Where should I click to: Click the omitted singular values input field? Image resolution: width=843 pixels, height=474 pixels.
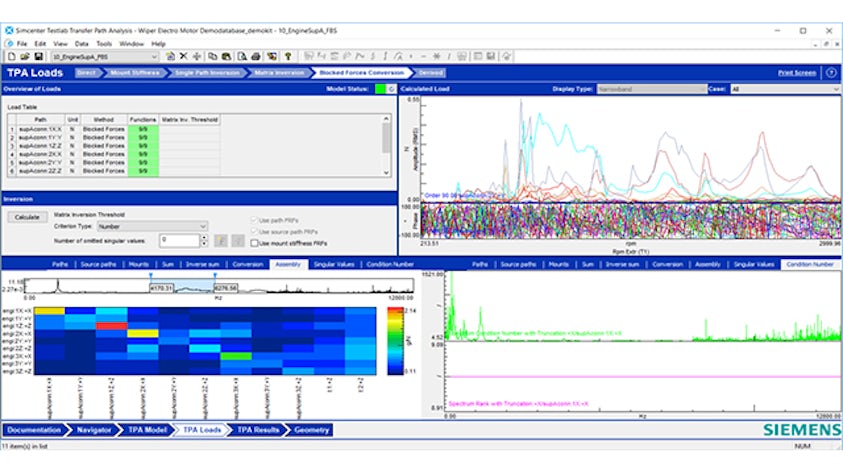tap(180, 240)
